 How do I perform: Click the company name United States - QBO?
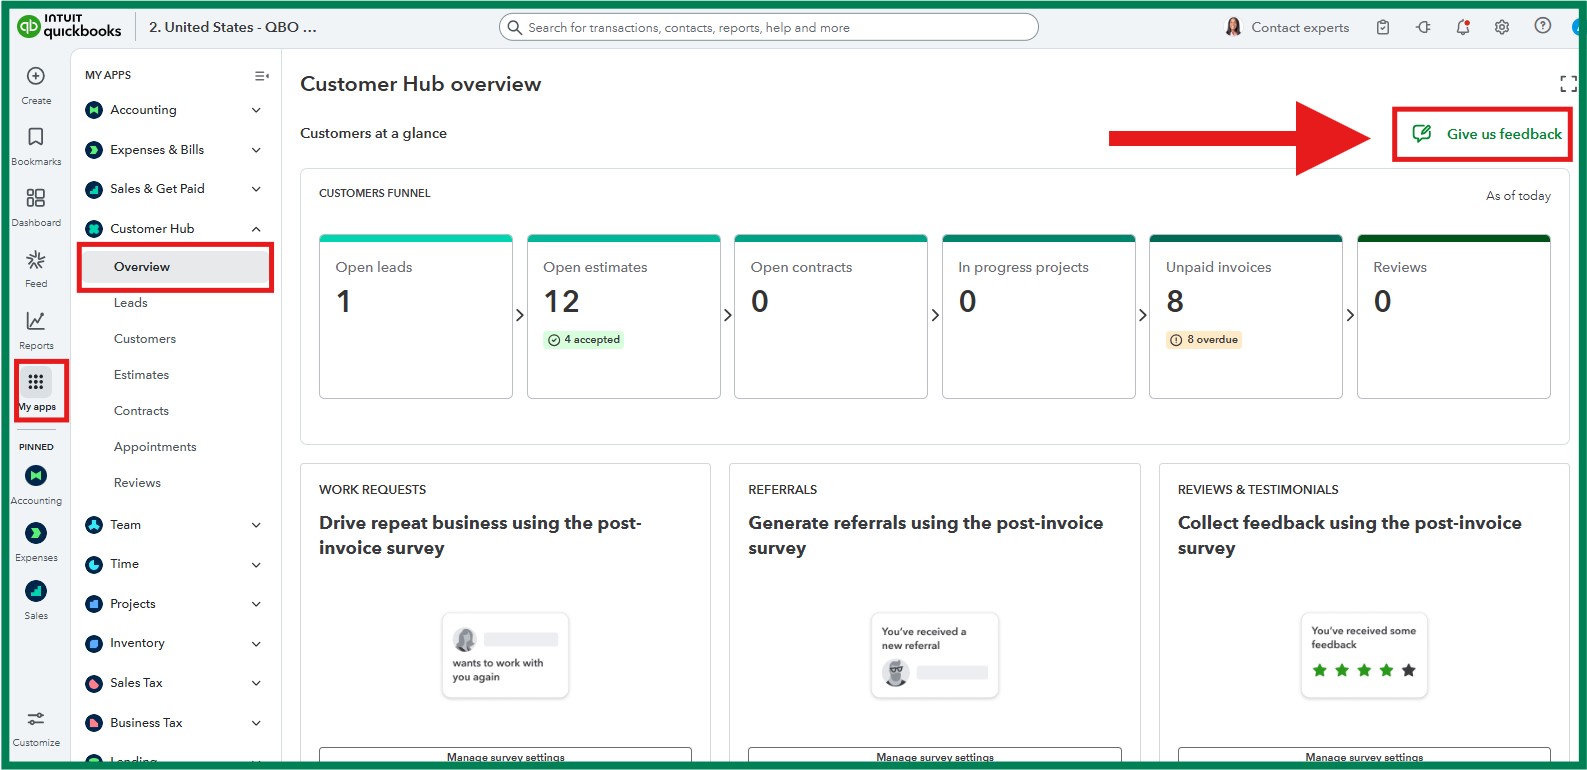(233, 27)
